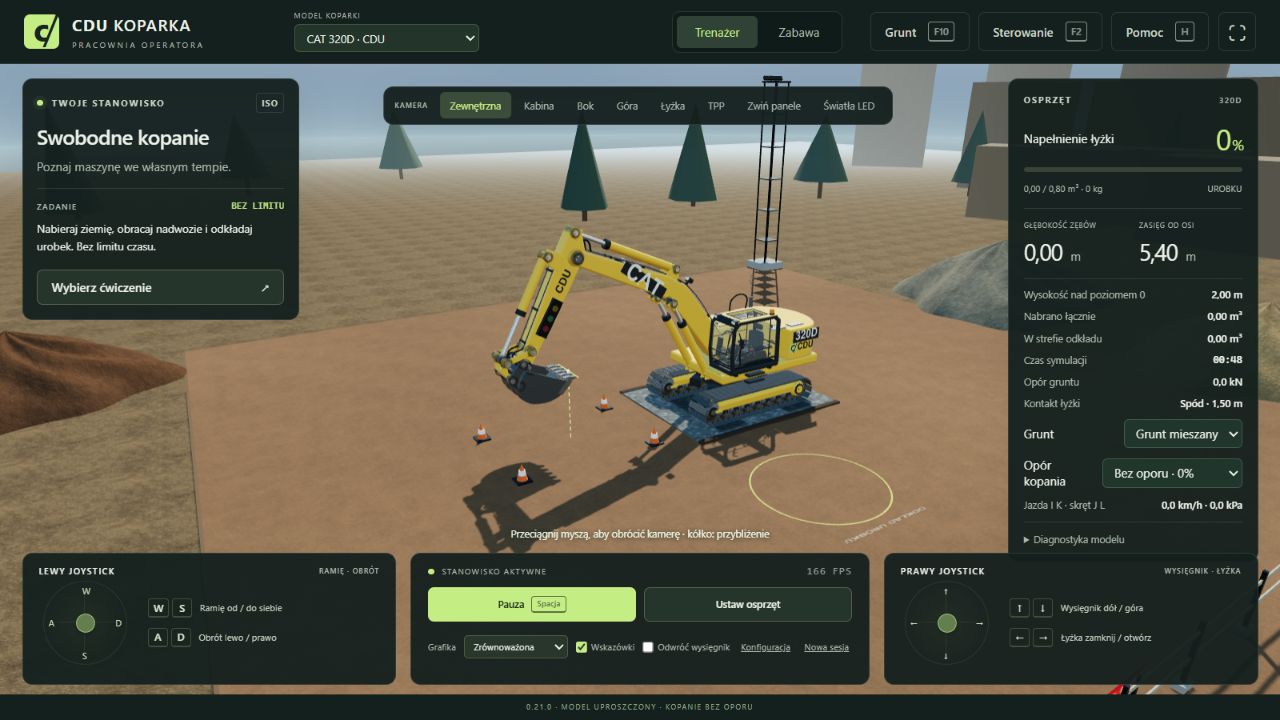Screen dimensions: 1280x720
Task: Click the right joystick center knob
Action: coord(946,623)
